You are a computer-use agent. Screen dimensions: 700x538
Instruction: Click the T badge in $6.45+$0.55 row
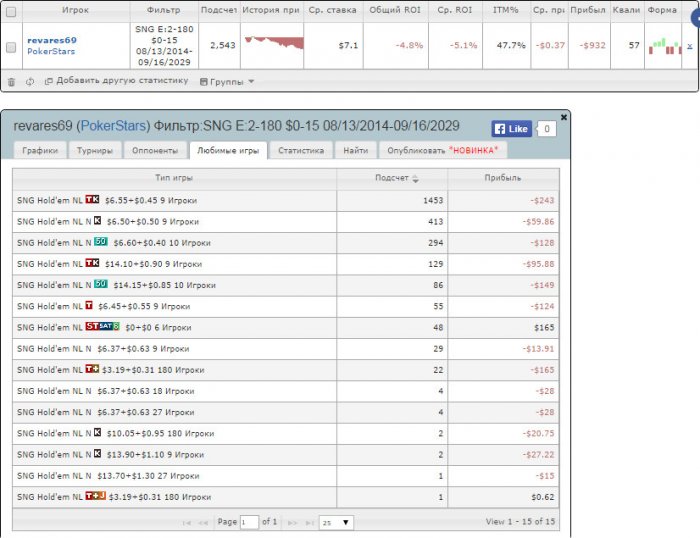click(89, 305)
